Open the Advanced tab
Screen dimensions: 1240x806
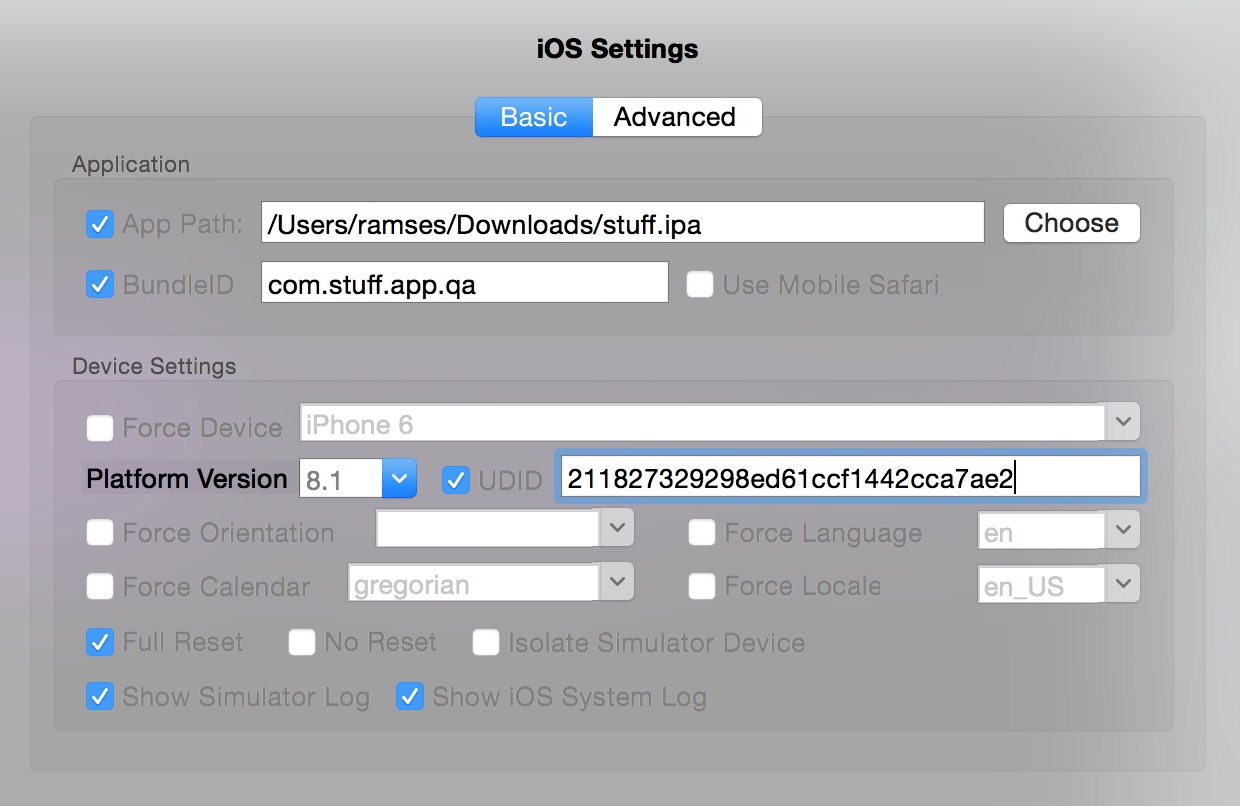(x=677, y=117)
